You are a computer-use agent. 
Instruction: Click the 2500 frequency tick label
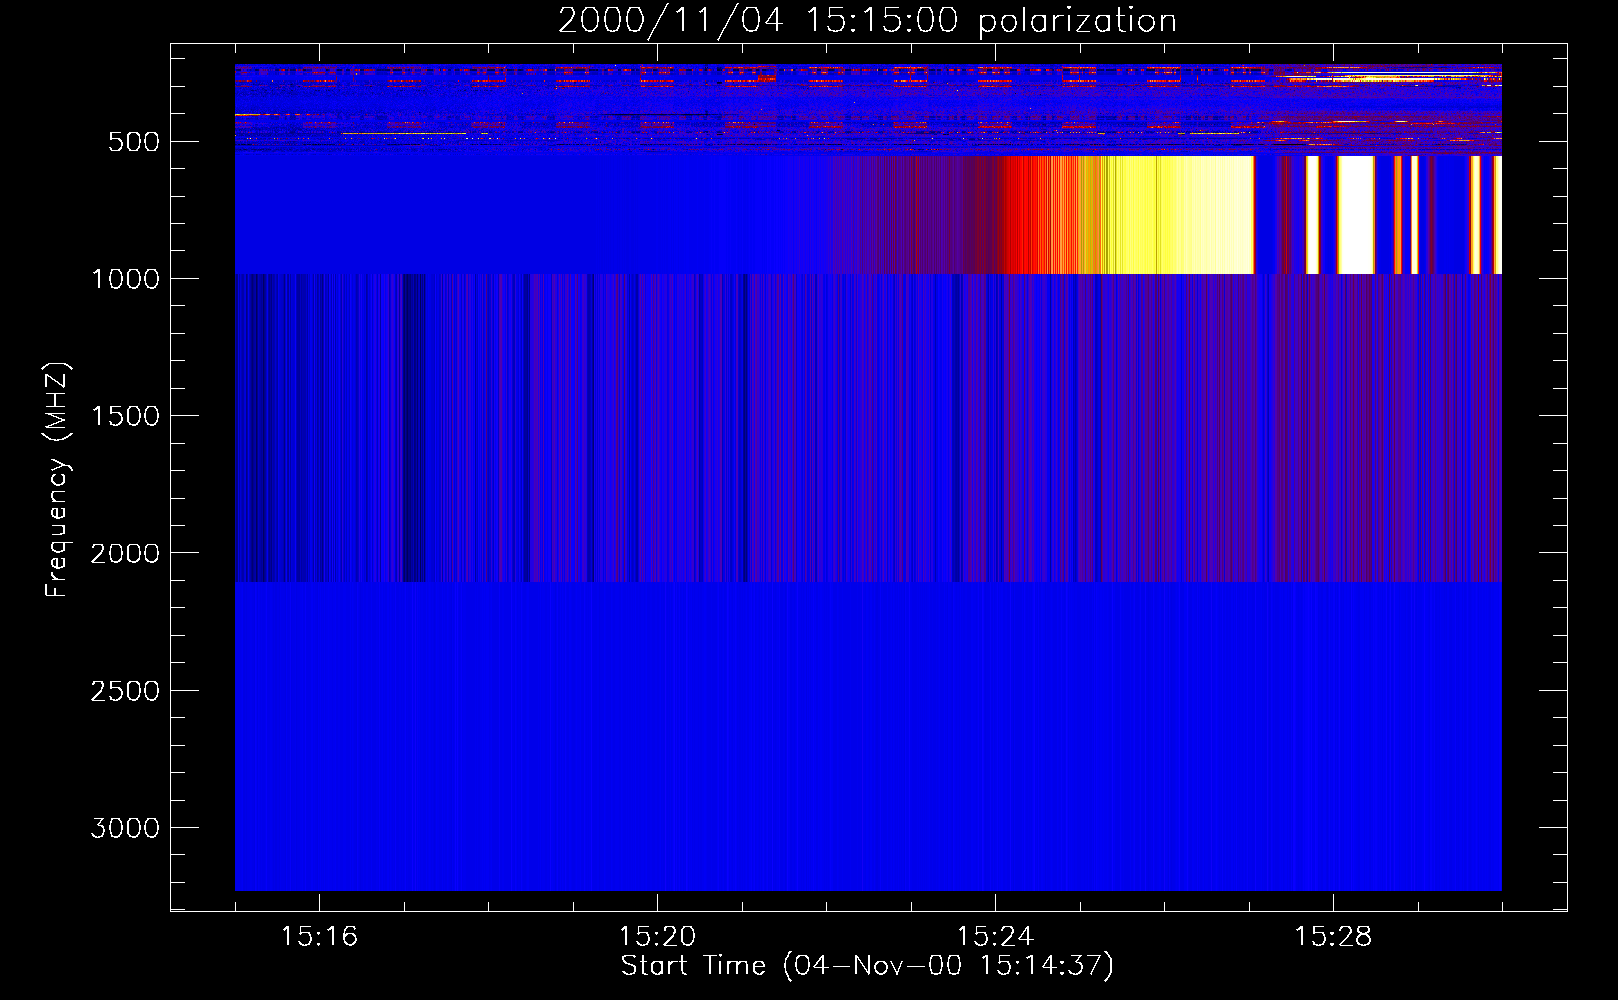[125, 691]
